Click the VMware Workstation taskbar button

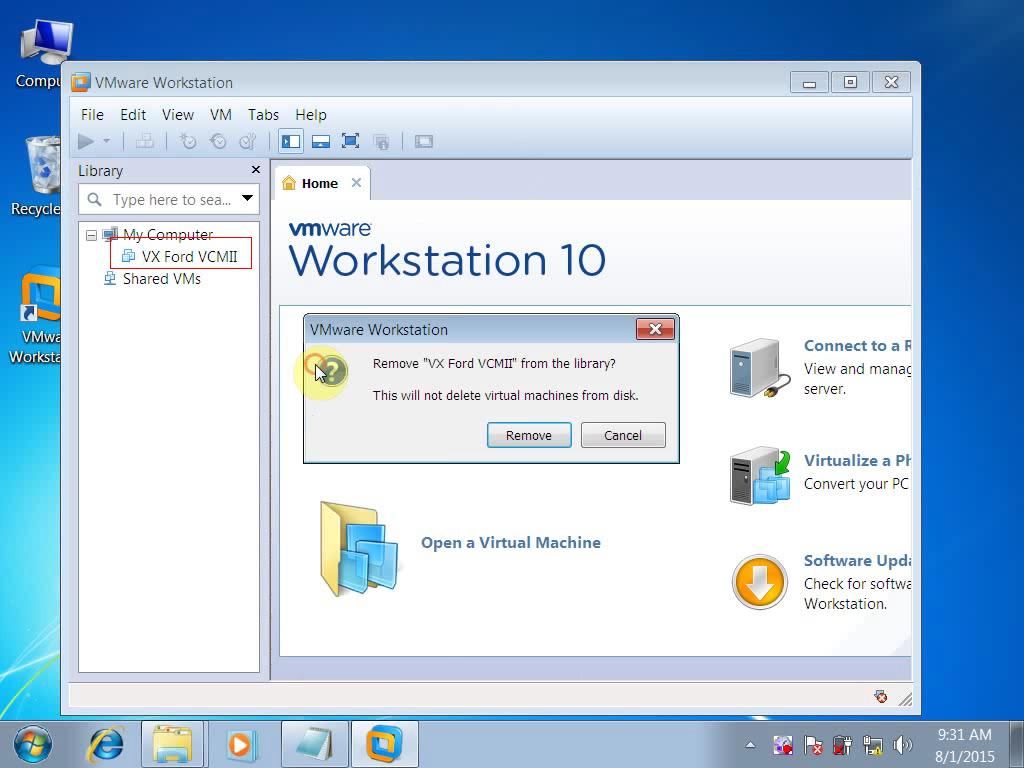click(385, 744)
